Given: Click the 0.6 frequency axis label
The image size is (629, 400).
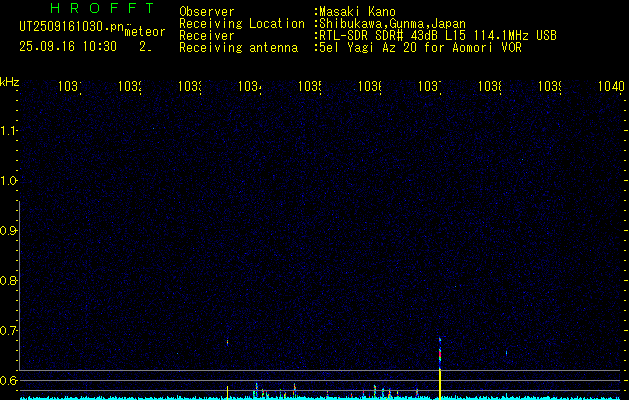Looking at the screenshot, I should coord(8,380).
